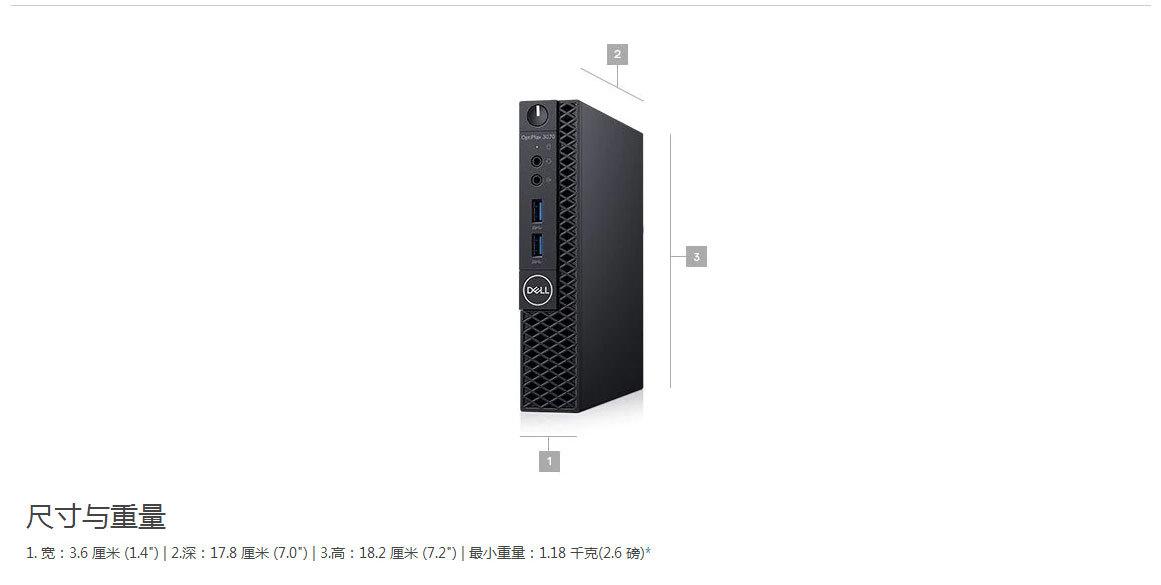Click the gray marker labeled 2
Viewport: 1161px width, 585px height.
(x=617, y=54)
